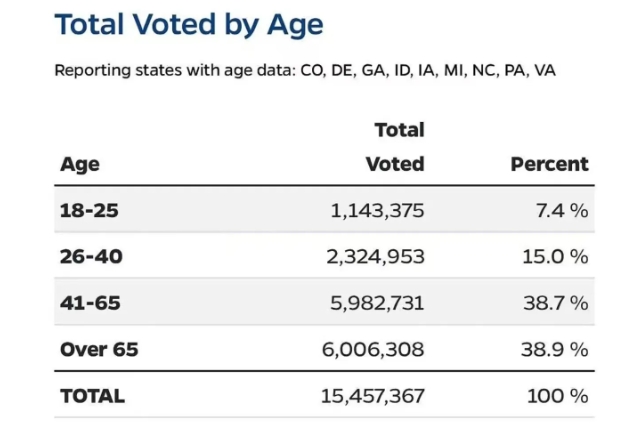Click the Total Voted column header
634x435 pixels.
point(395,147)
